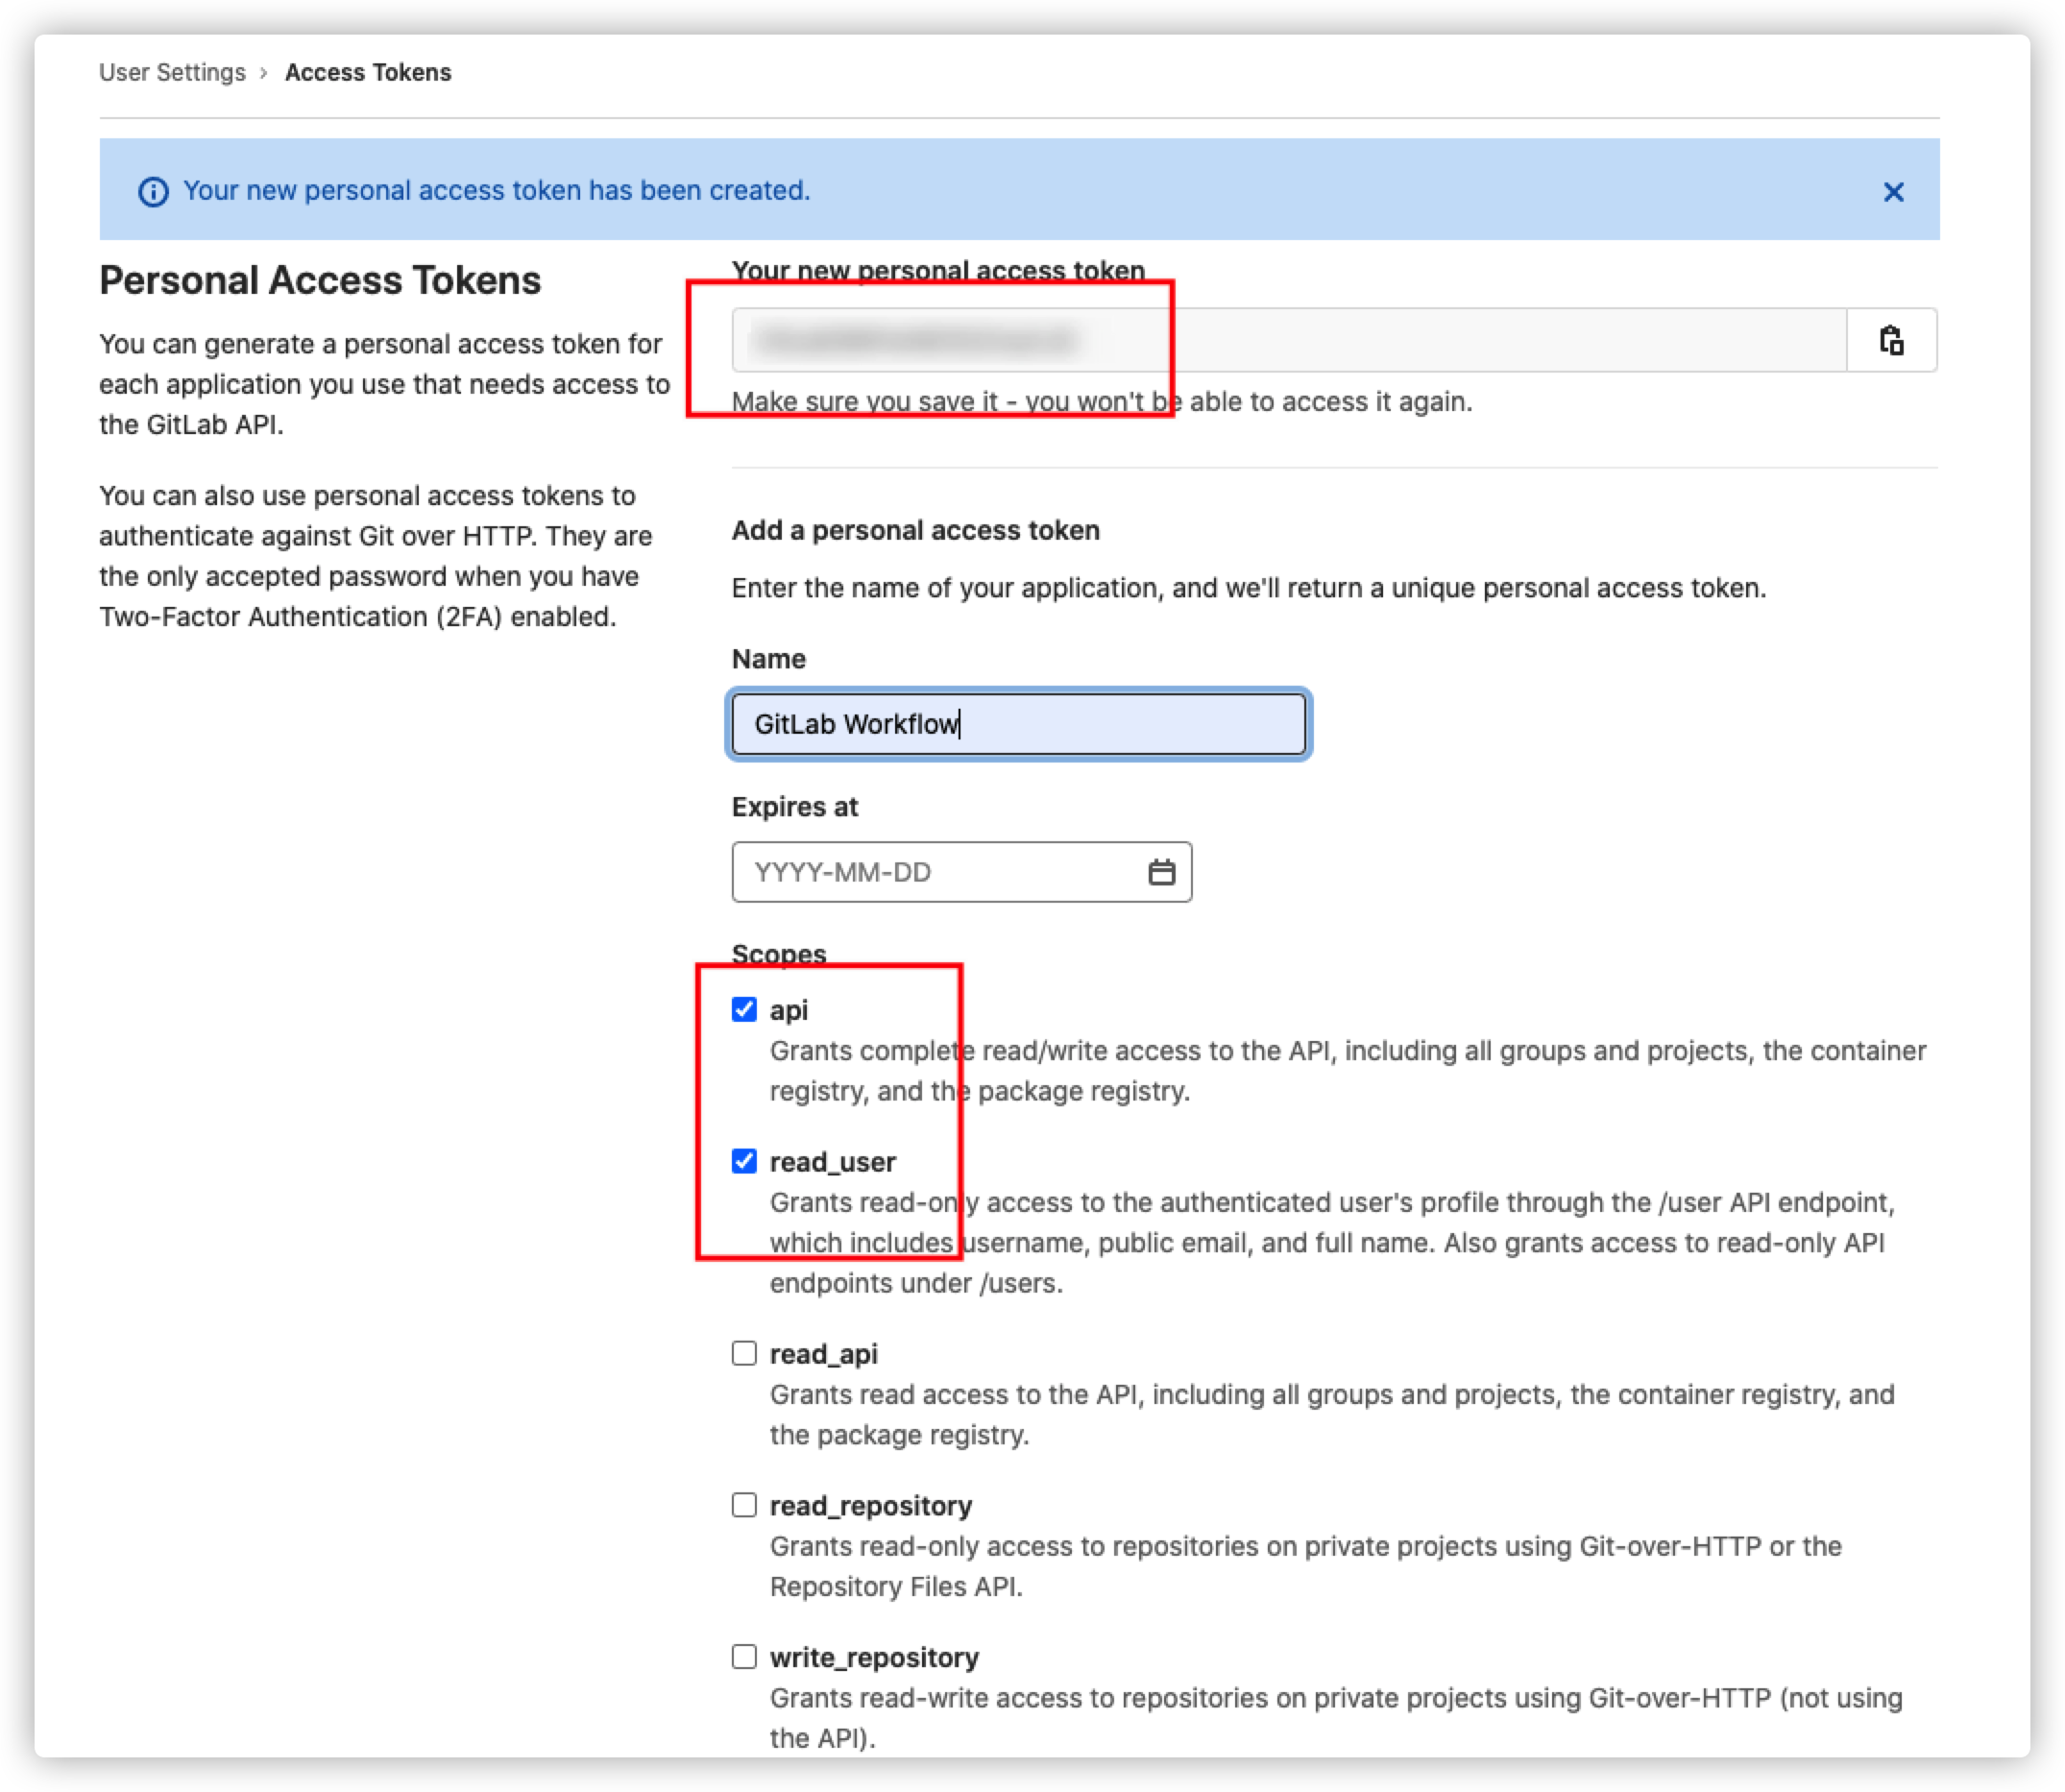This screenshot has height=1792, width=2065.
Task: Click the Personal Access Tokens heading
Action: pyautogui.click(x=320, y=280)
